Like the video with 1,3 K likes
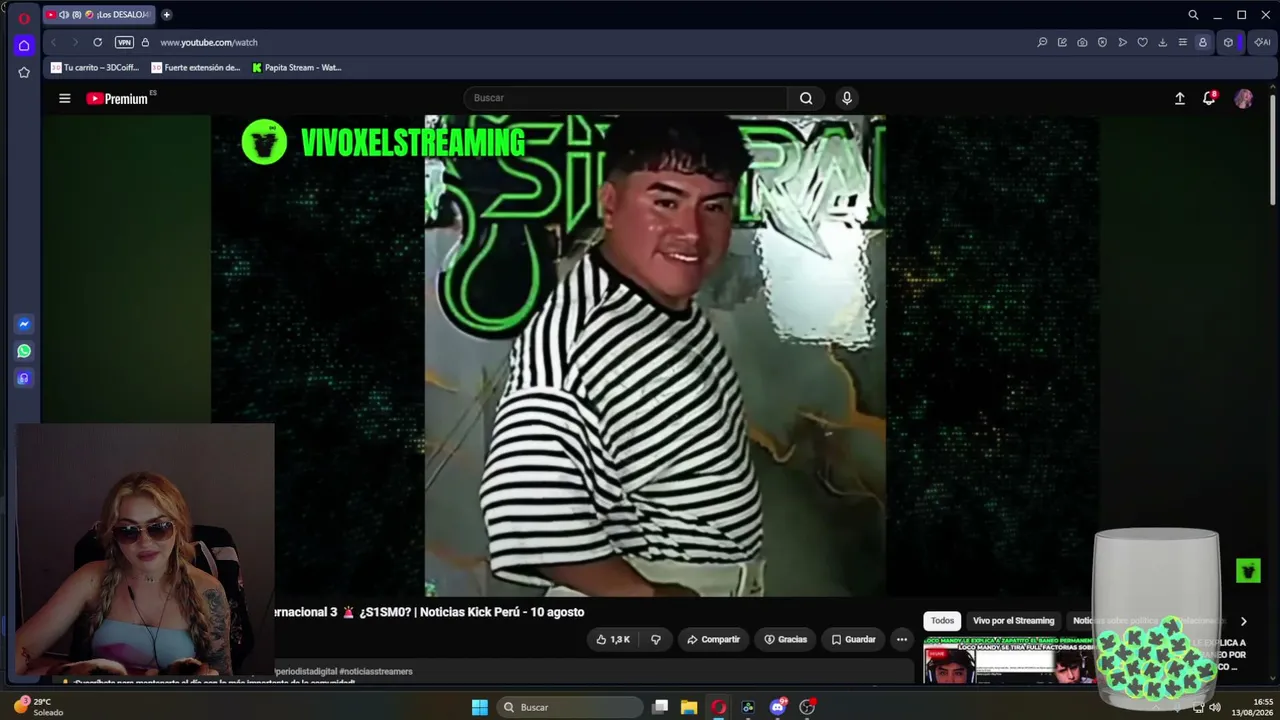This screenshot has height=720, width=1280. click(613, 639)
